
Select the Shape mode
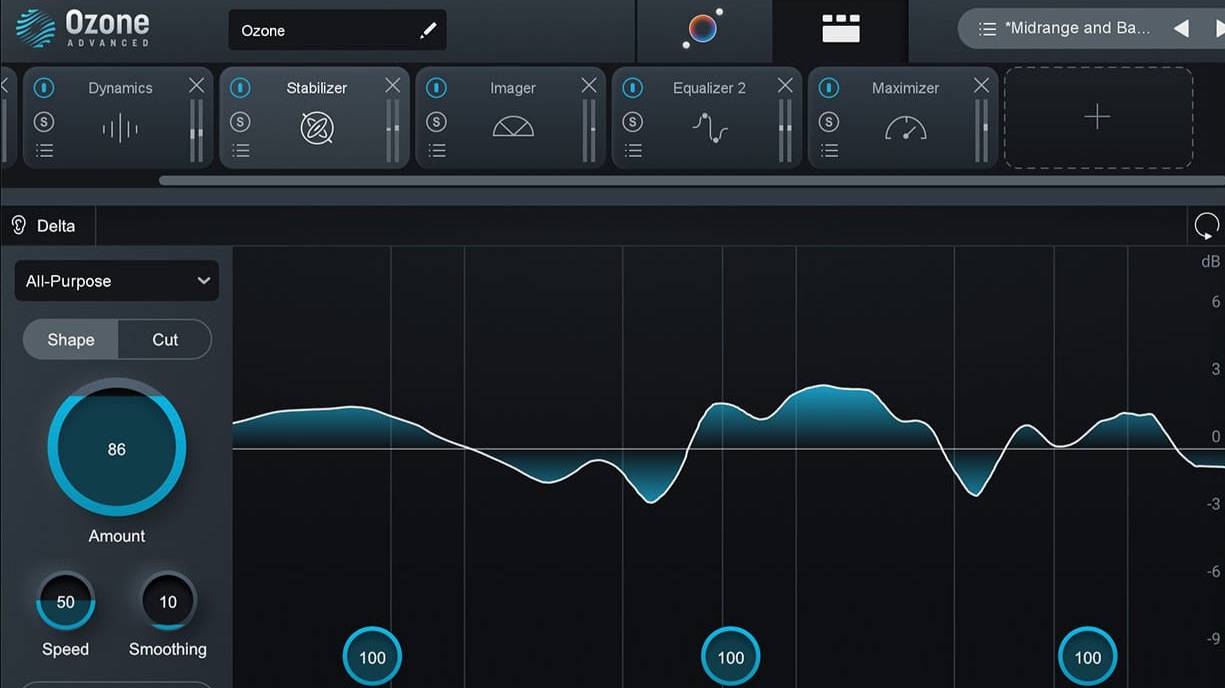70,339
